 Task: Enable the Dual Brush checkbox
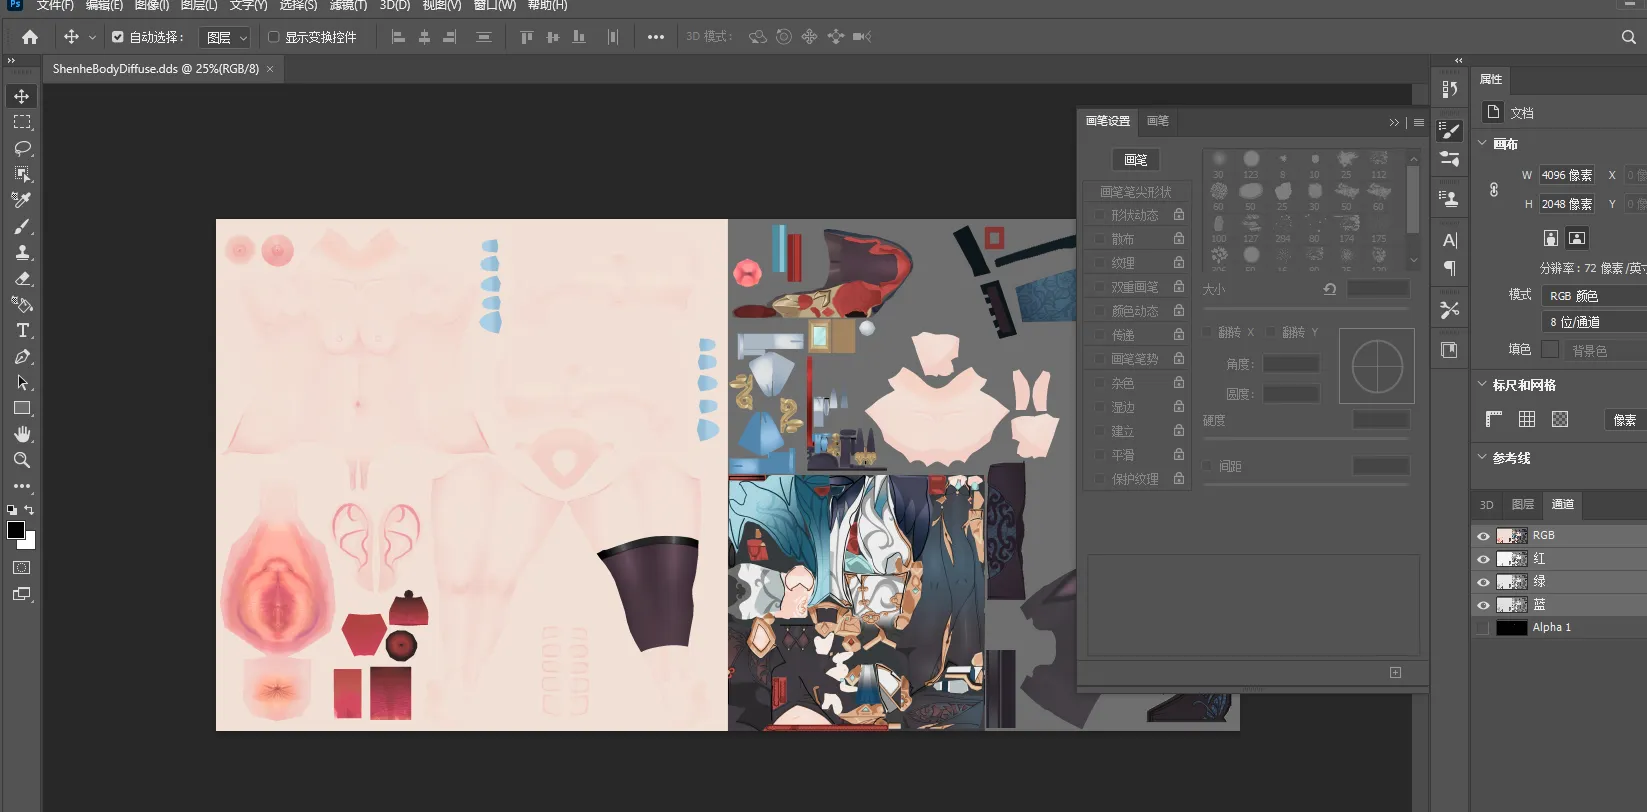pyautogui.click(x=1099, y=287)
